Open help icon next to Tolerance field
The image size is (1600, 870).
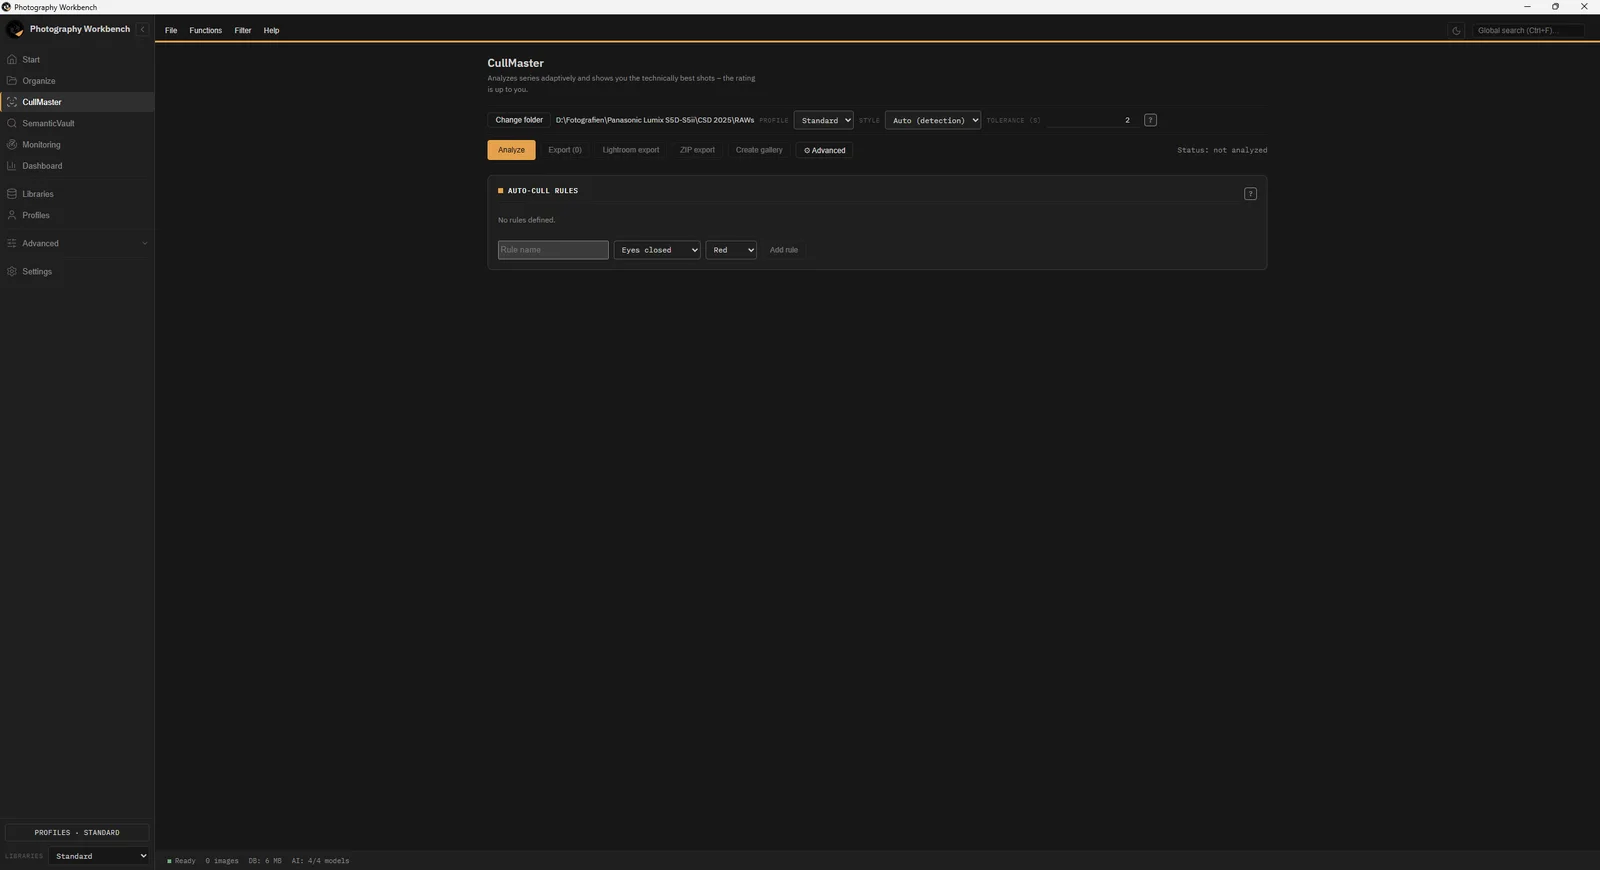click(x=1150, y=120)
